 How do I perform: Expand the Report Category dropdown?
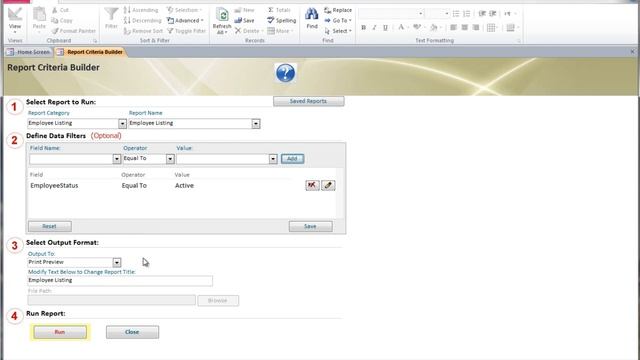click(x=122, y=123)
